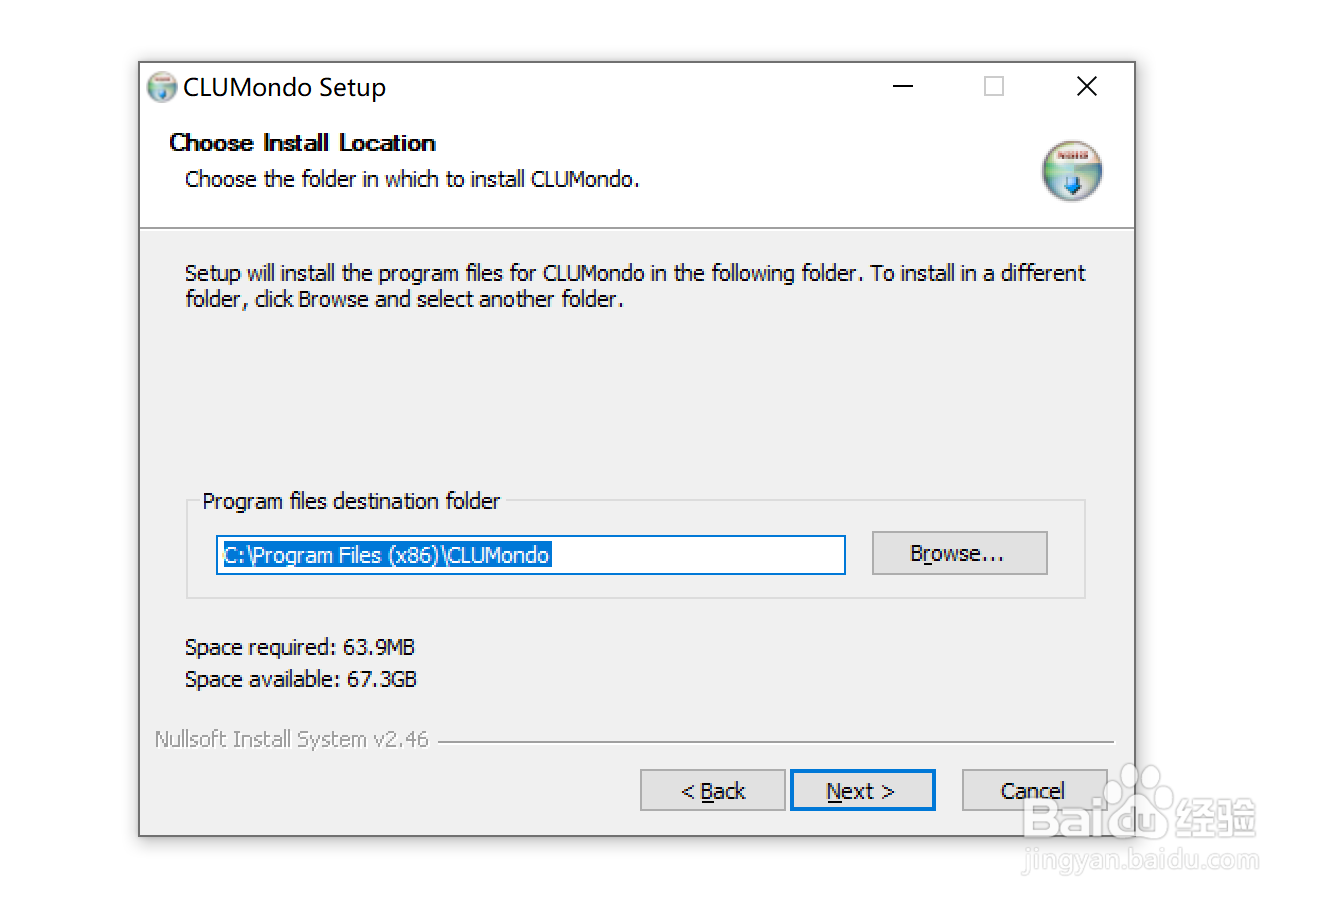The height and width of the screenshot is (905, 1332).
Task: Click the setup instructions paragraph
Action: click(634, 286)
